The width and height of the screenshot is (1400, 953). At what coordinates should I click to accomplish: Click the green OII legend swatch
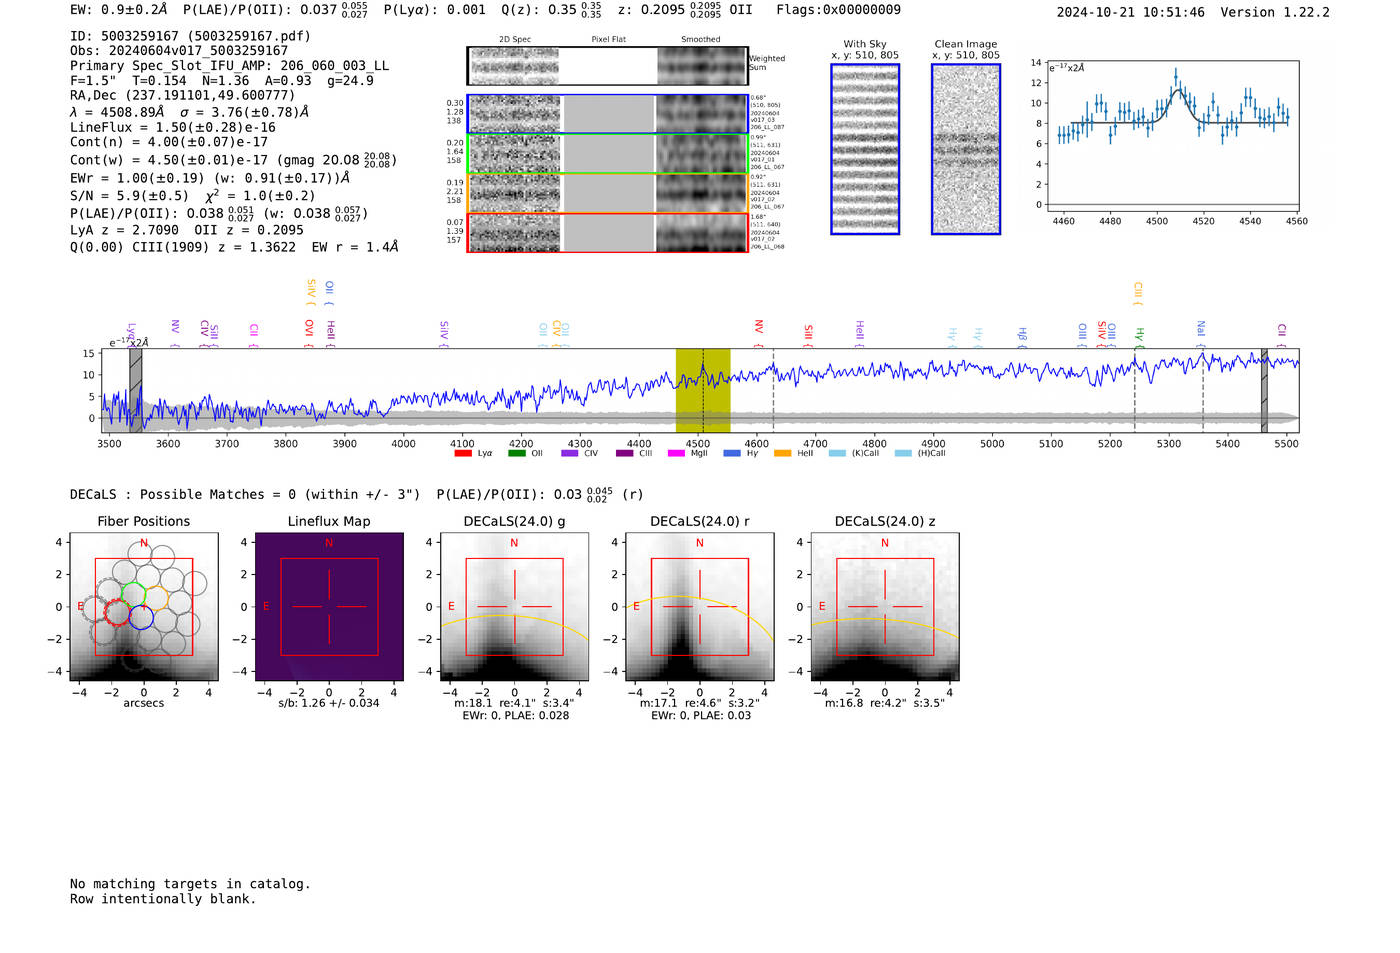point(516,453)
